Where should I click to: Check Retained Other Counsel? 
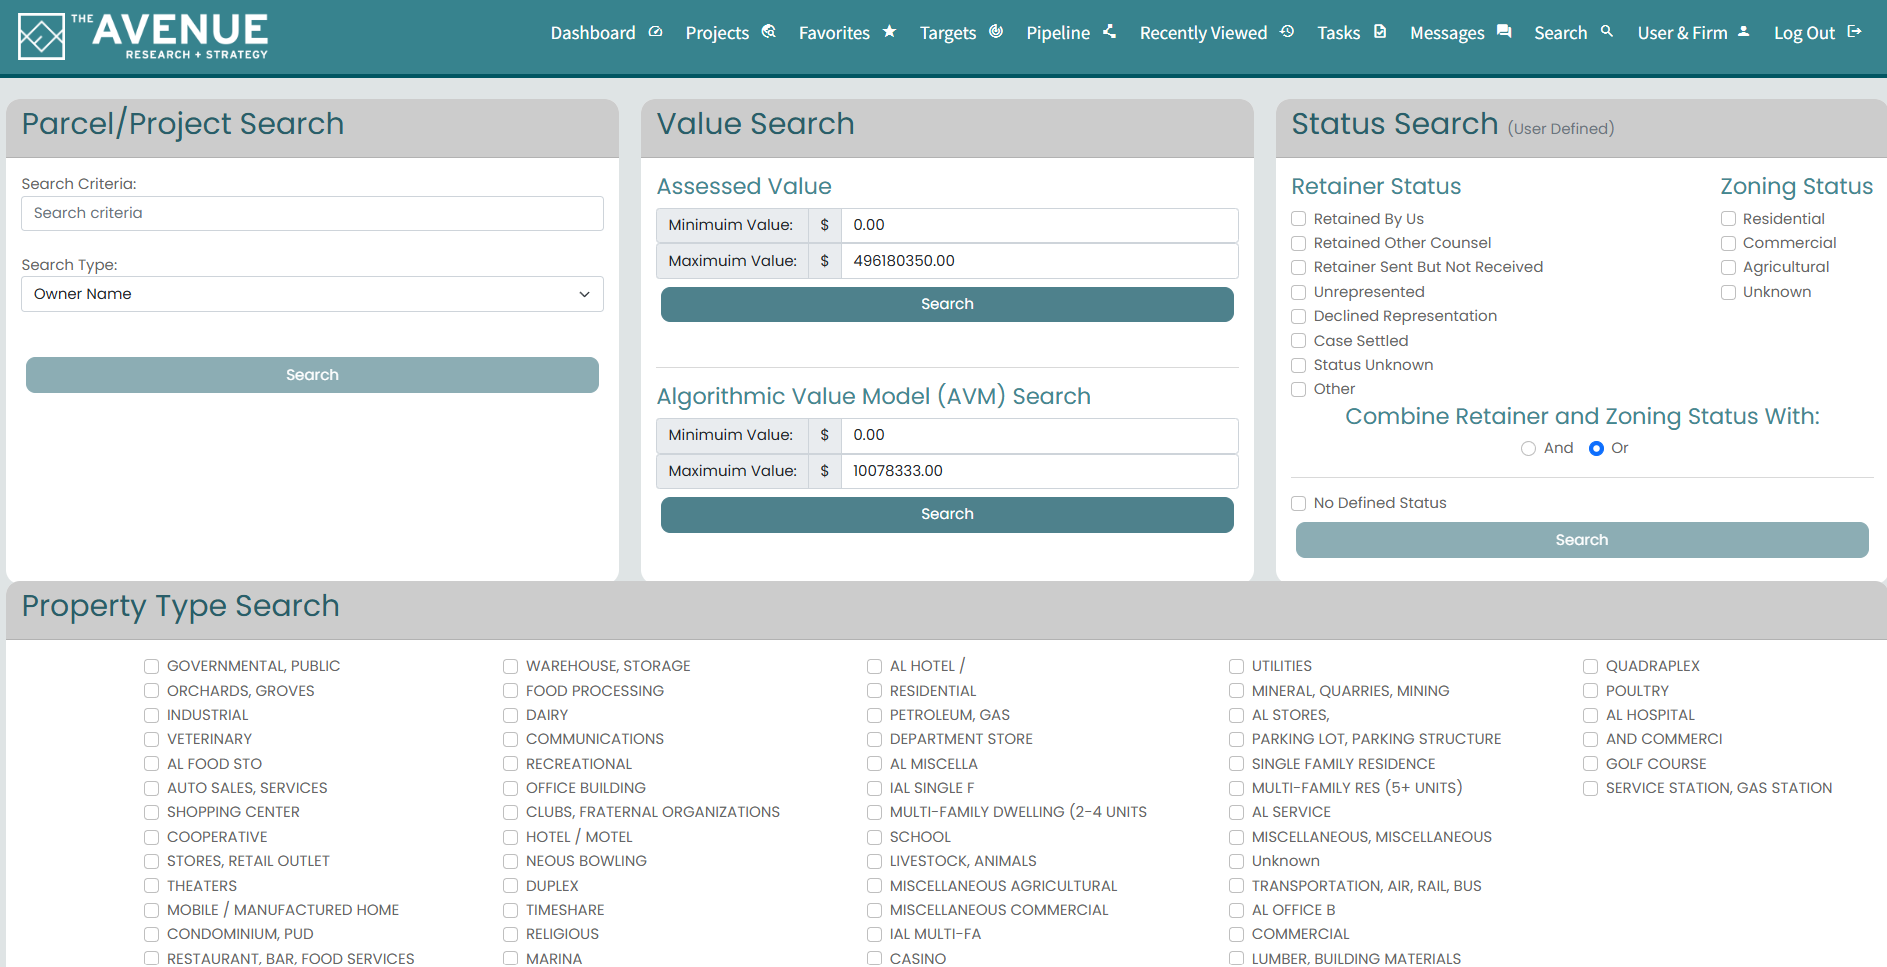coord(1298,243)
